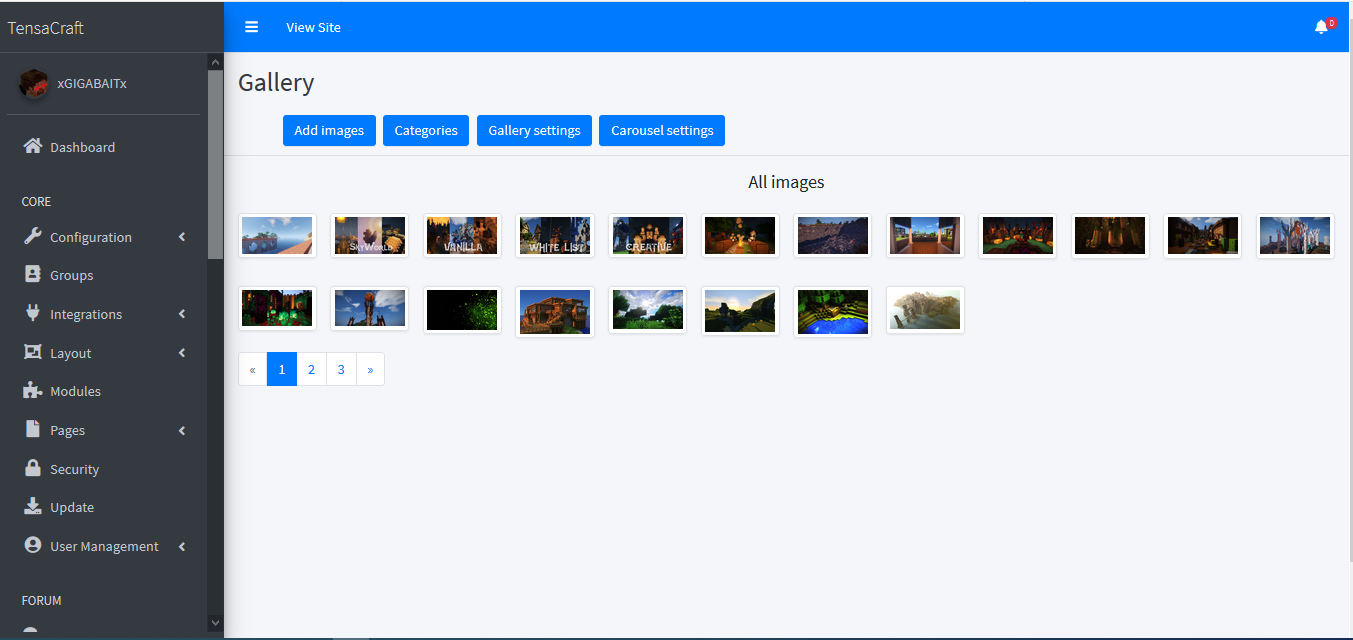This screenshot has height=640, width=1353.
Task: Click the Modules puzzle-piece icon
Action: (33, 390)
